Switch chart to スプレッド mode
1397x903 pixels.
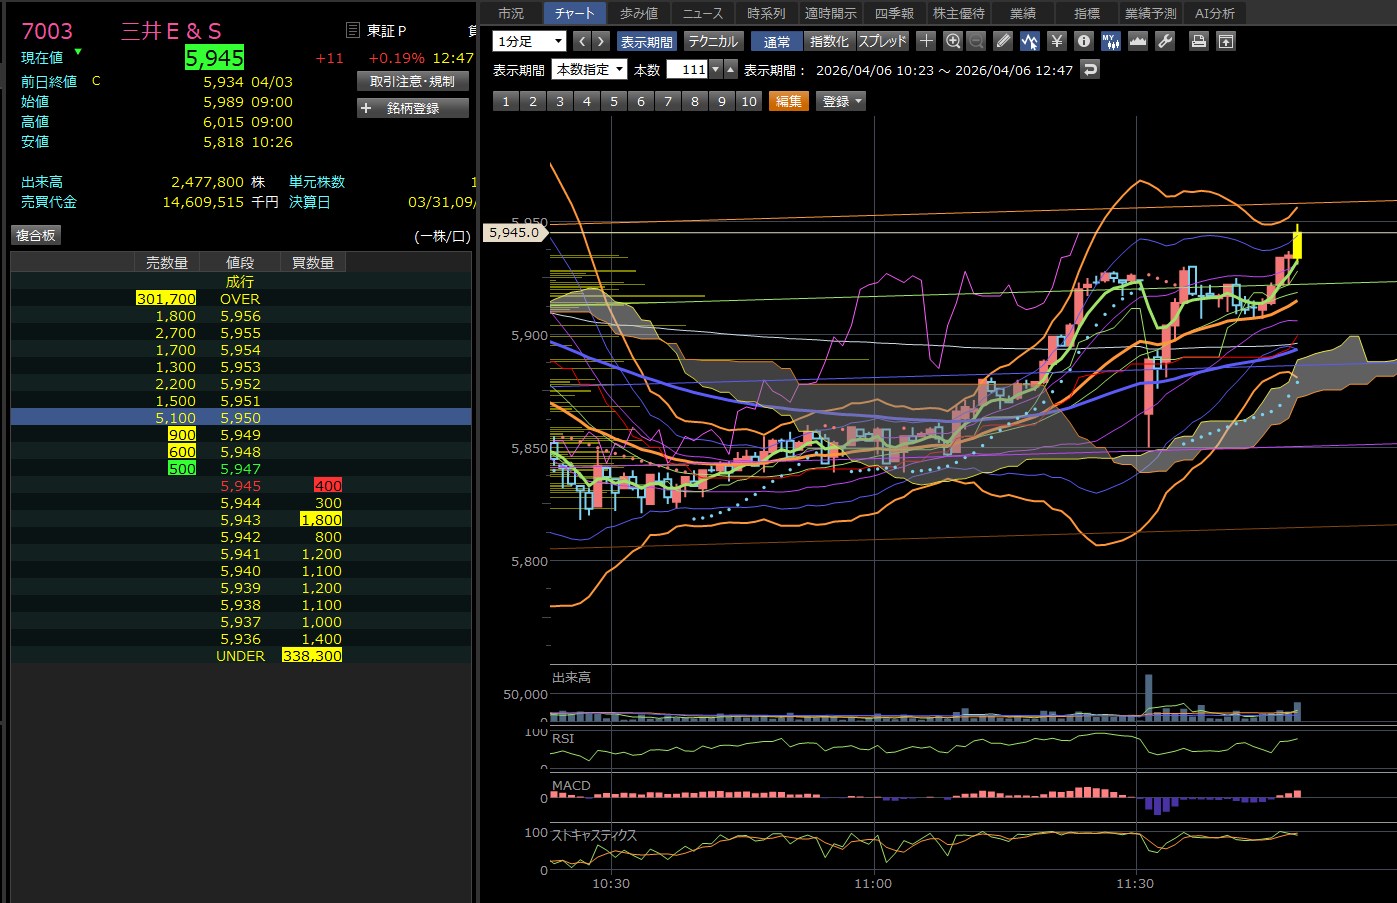click(x=882, y=41)
